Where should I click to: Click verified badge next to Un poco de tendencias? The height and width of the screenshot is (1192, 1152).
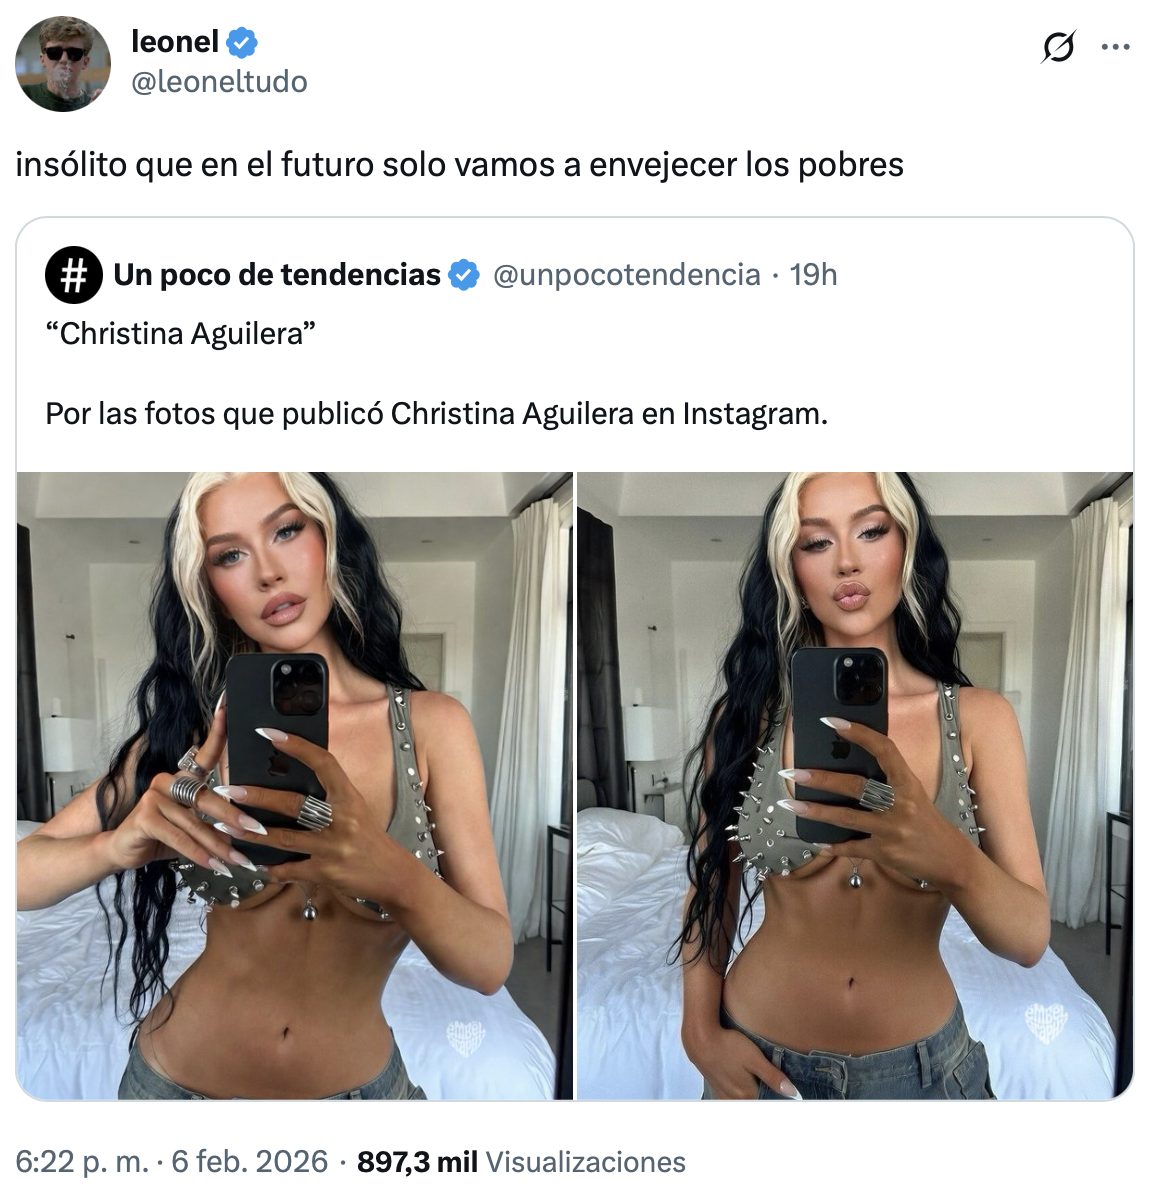click(464, 274)
